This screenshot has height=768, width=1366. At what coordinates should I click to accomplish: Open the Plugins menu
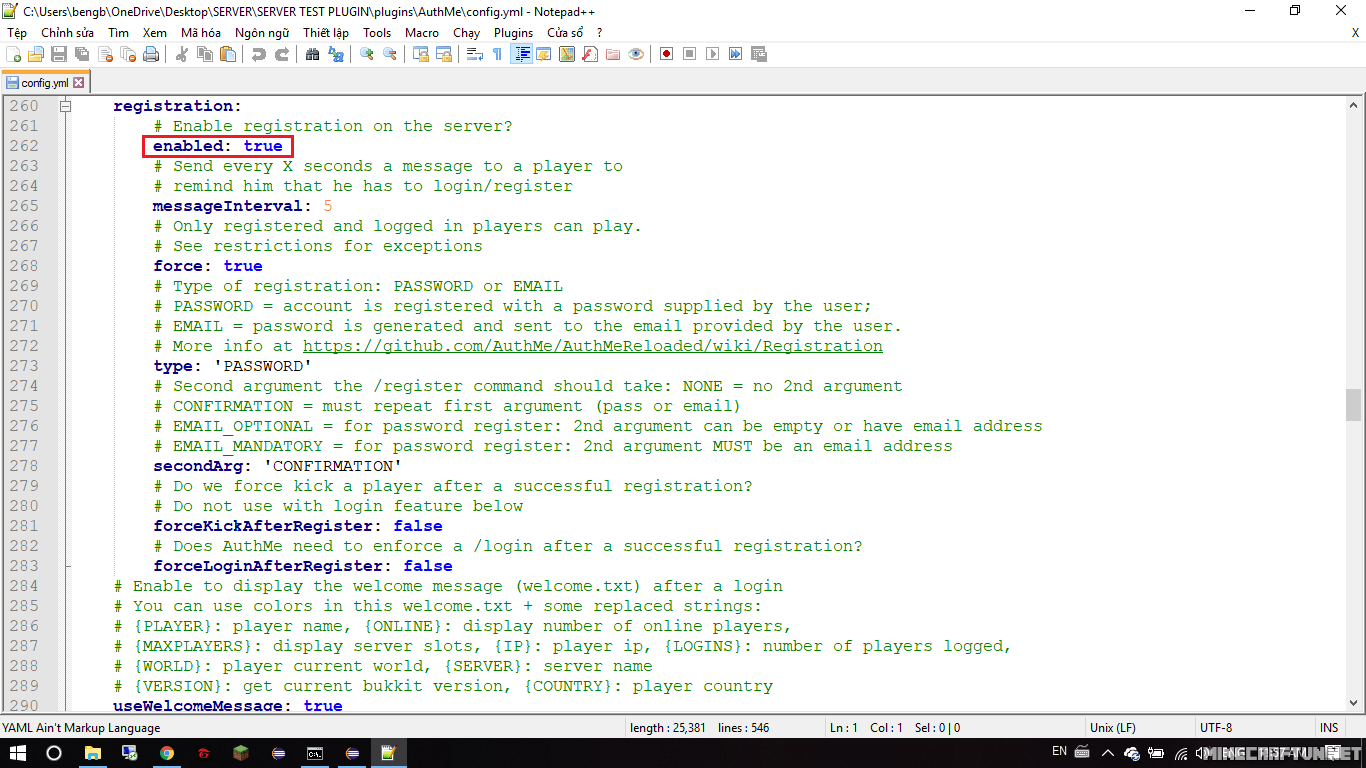tap(513, 32)
